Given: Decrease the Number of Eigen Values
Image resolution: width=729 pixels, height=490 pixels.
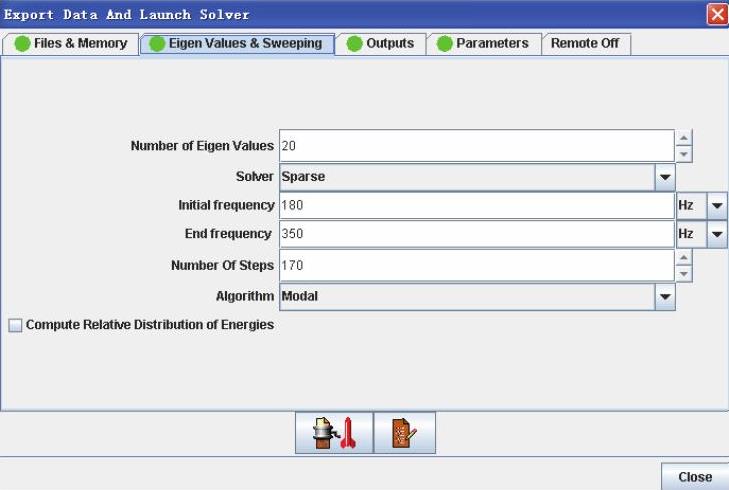Looking at the screenshot, I should coord(684,154).
